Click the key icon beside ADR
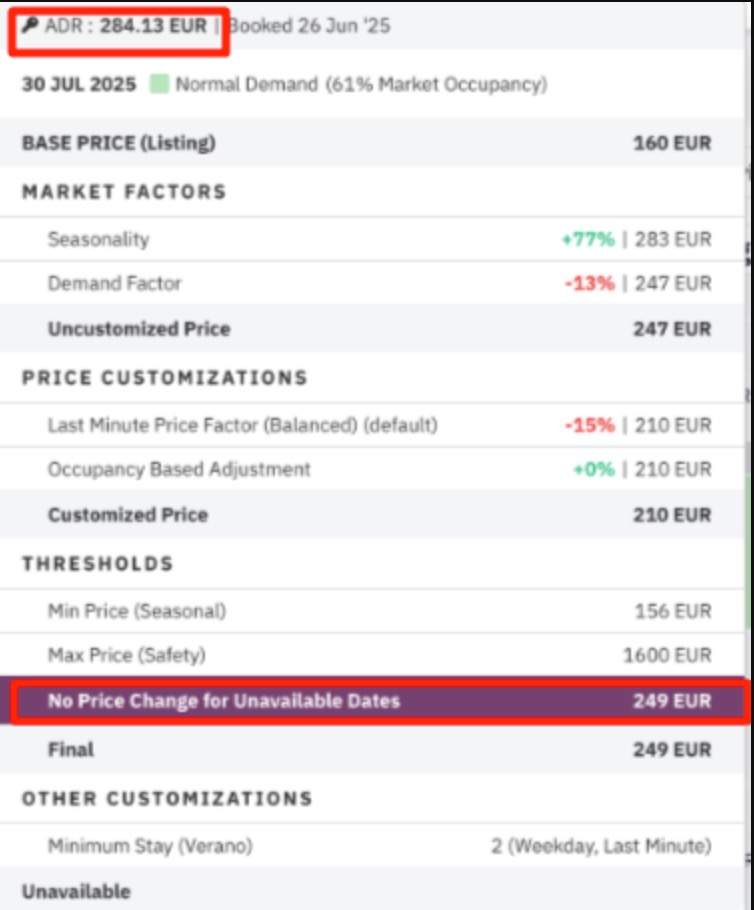Viewport: 754px width, 910px height. tap(30, 25)
